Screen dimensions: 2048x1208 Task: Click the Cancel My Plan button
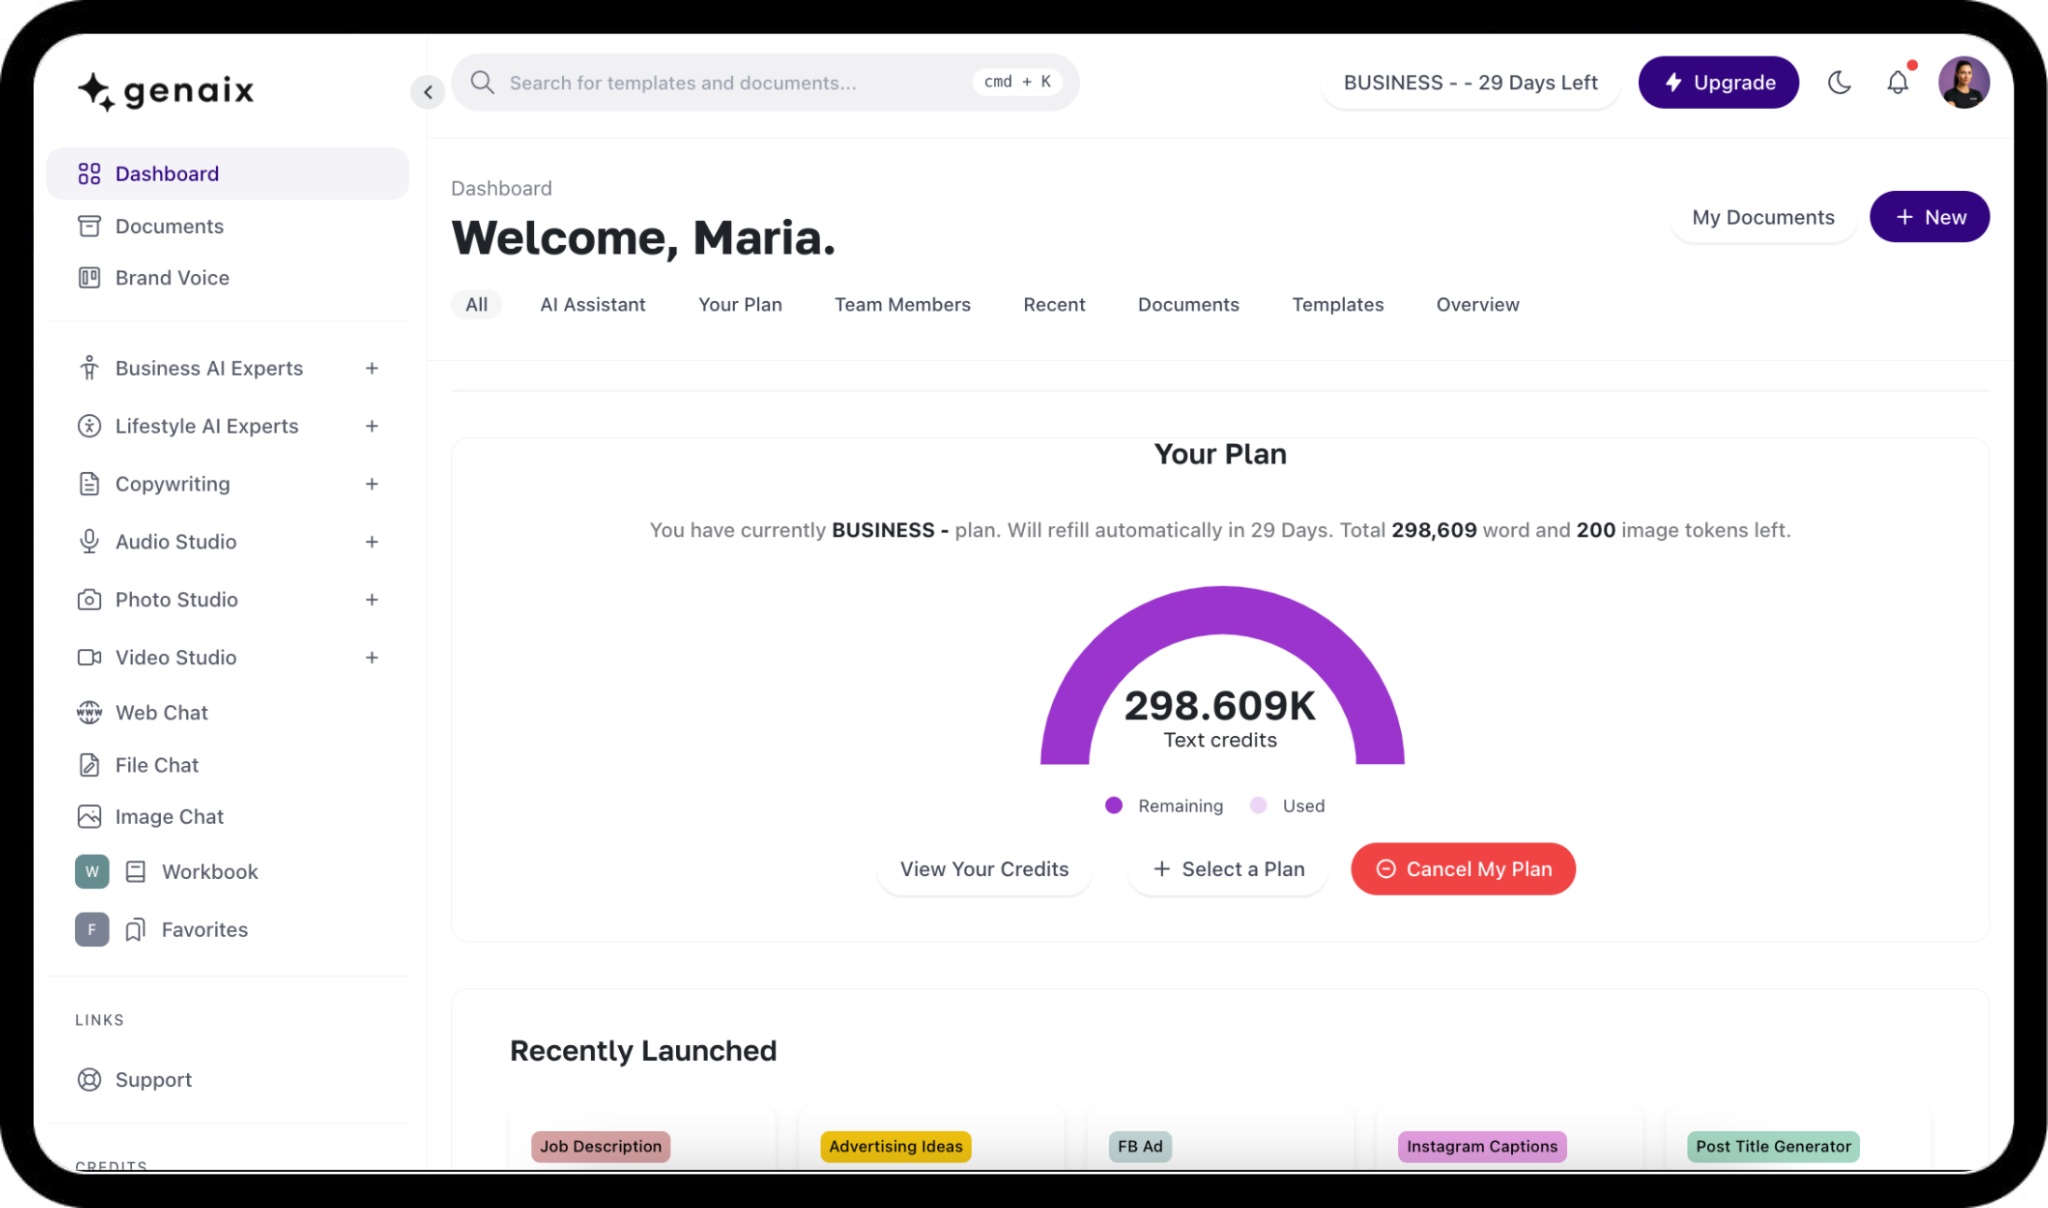(1463, 869)
